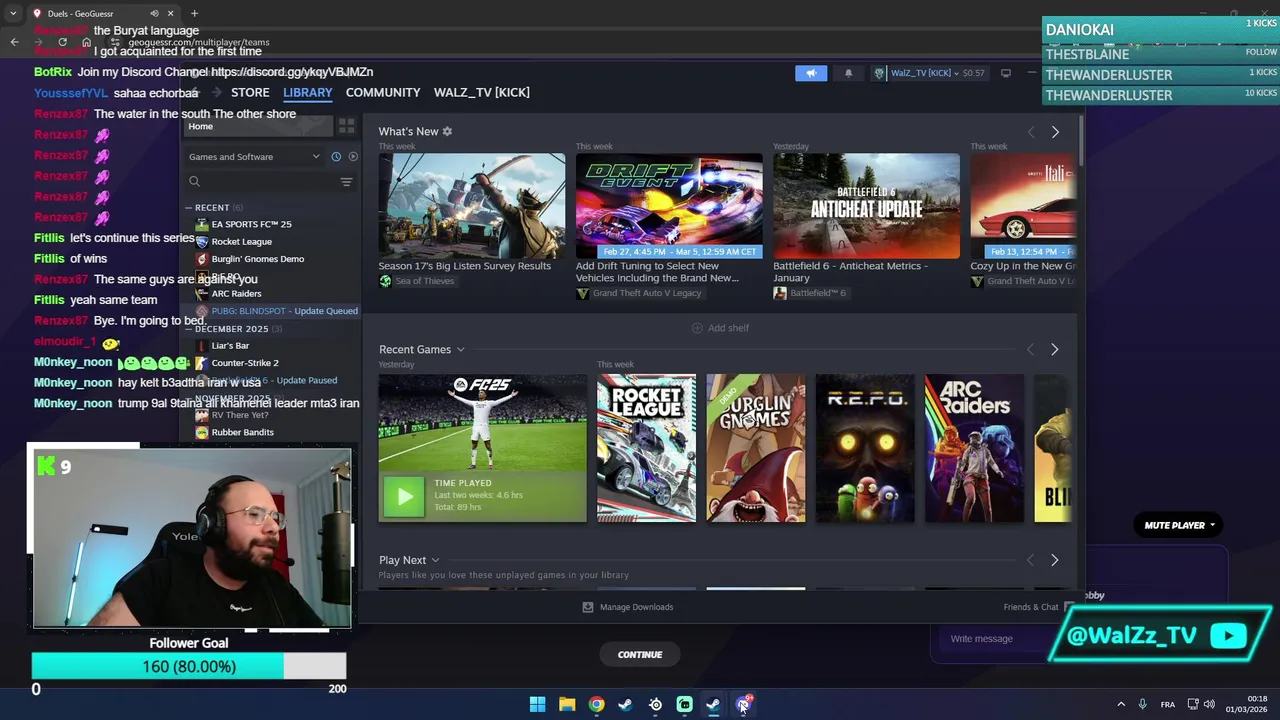1280x720 pixels.
Task: Select Liar's Bar in the library list
Action: click(230, 346)
